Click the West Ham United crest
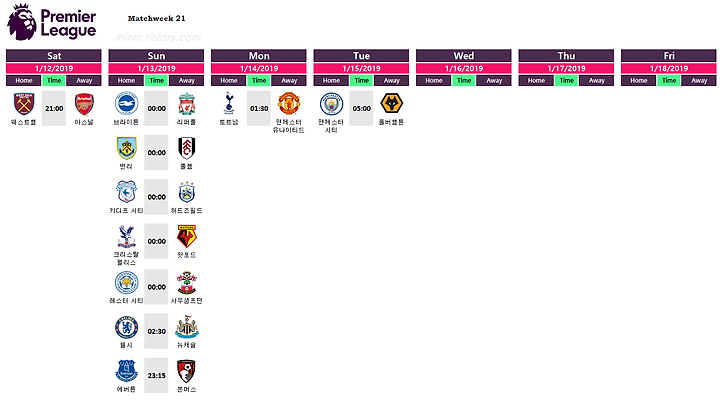Image resolution: width=720 pixels, height=400 pixels. coord(24,104)
